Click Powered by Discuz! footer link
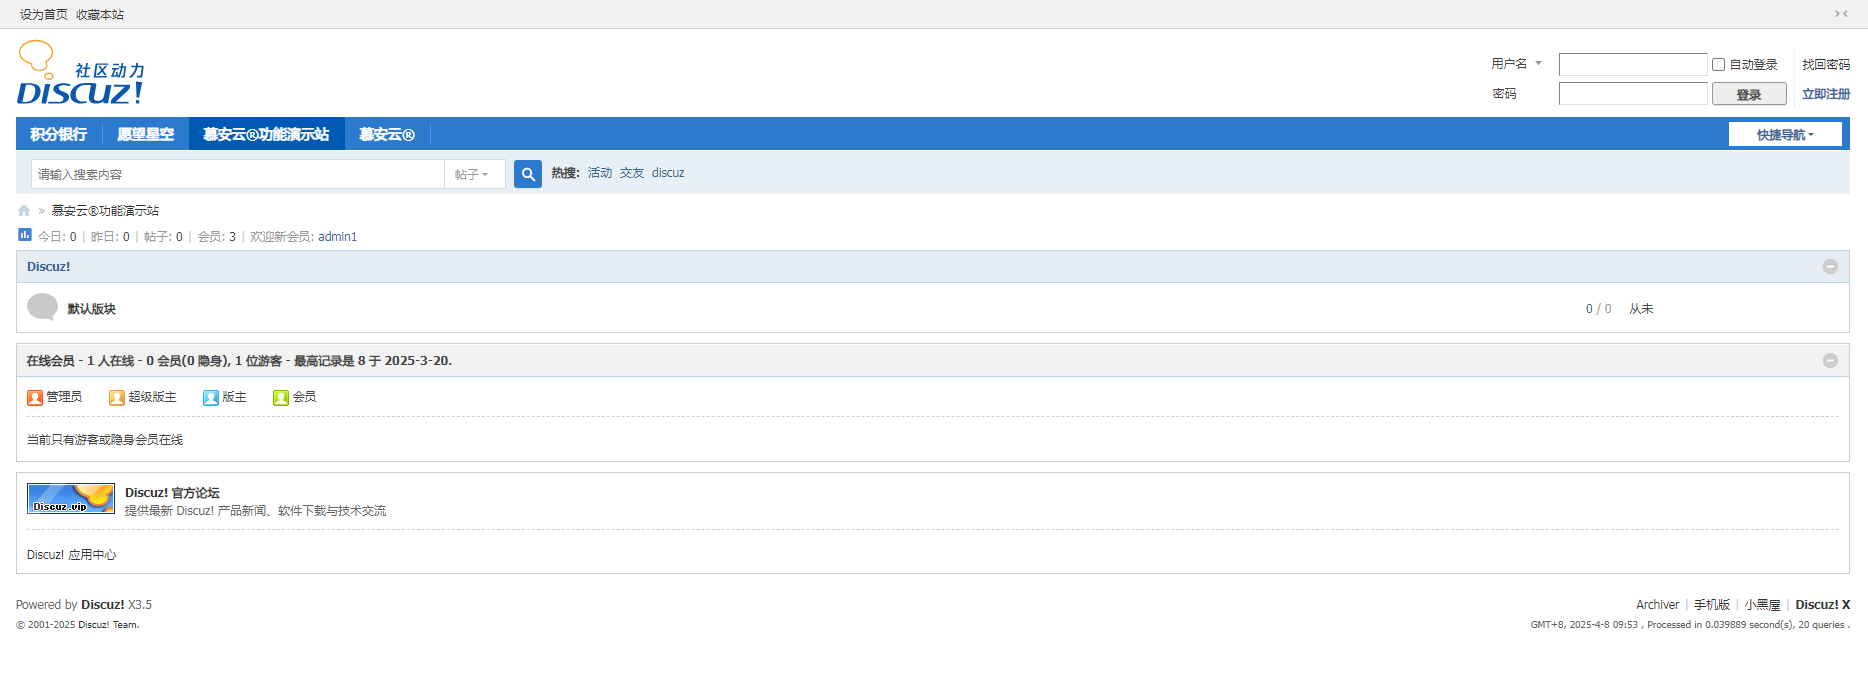1868x674 pixels. pyautogui.click(x=103, y=605)
